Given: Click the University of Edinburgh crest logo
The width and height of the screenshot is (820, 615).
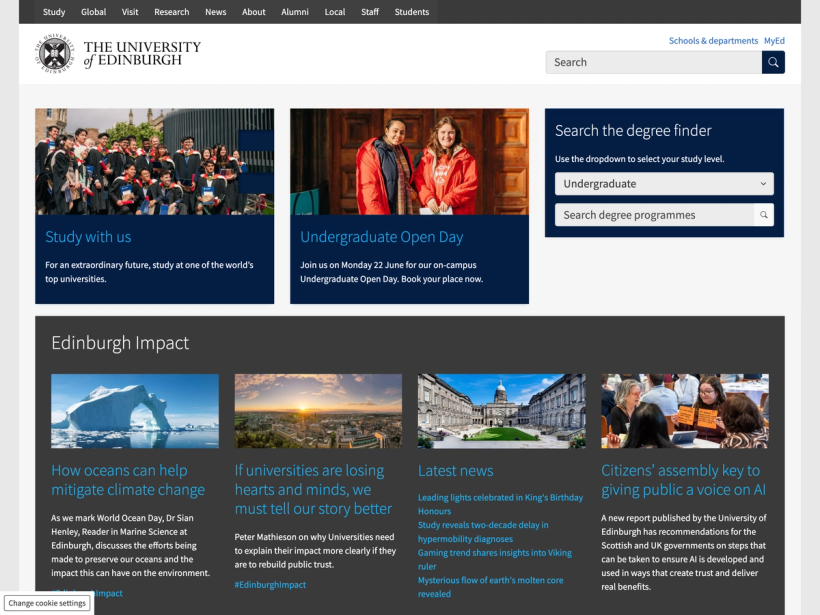Looking at the screenshot, I should [55, 54].
